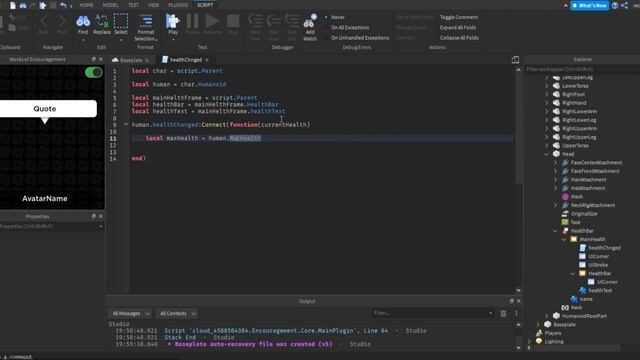Click the help question mark icon
640x360 pixels.
coord(615,5)
